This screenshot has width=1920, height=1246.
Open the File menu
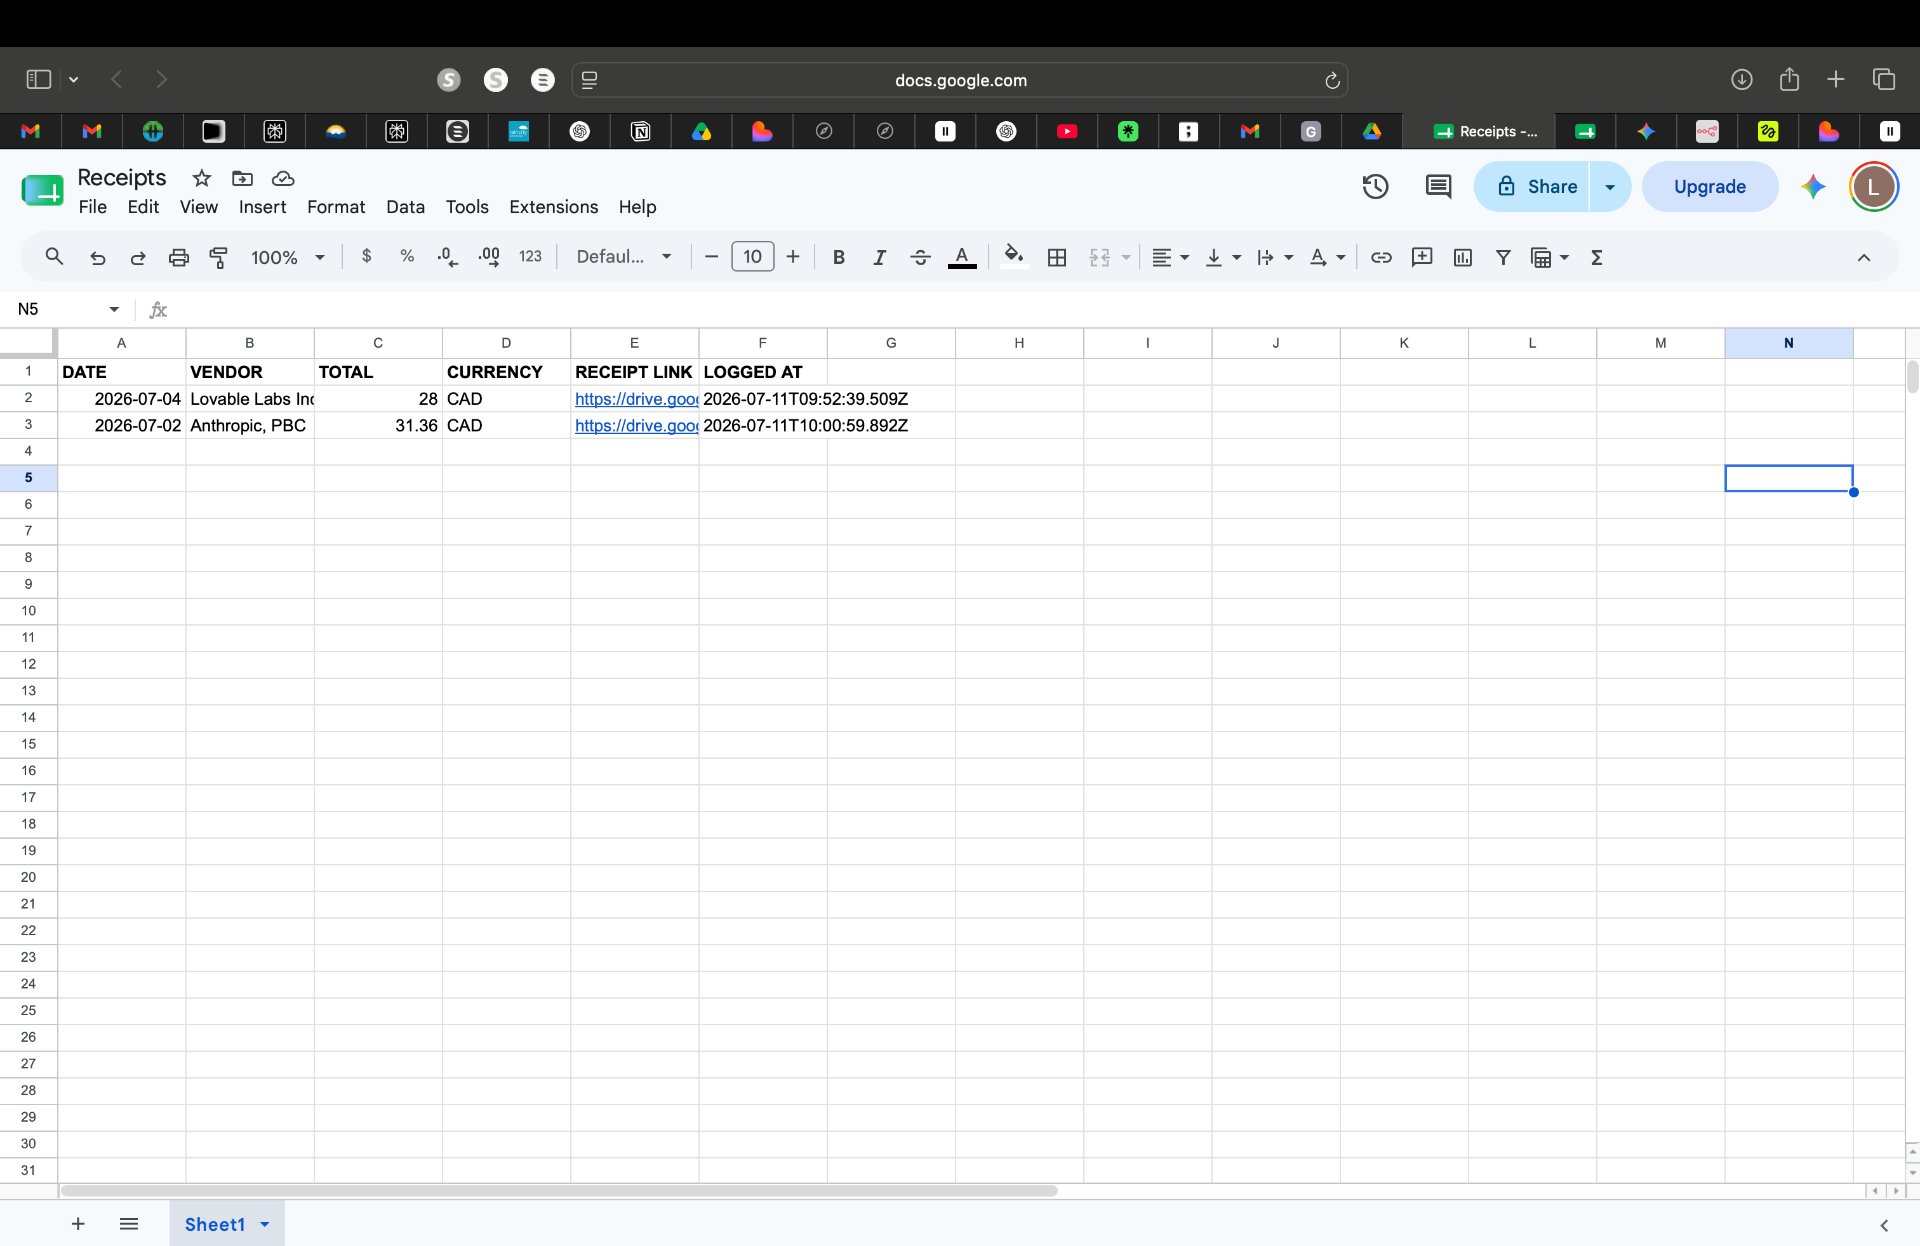coord(93,207)
